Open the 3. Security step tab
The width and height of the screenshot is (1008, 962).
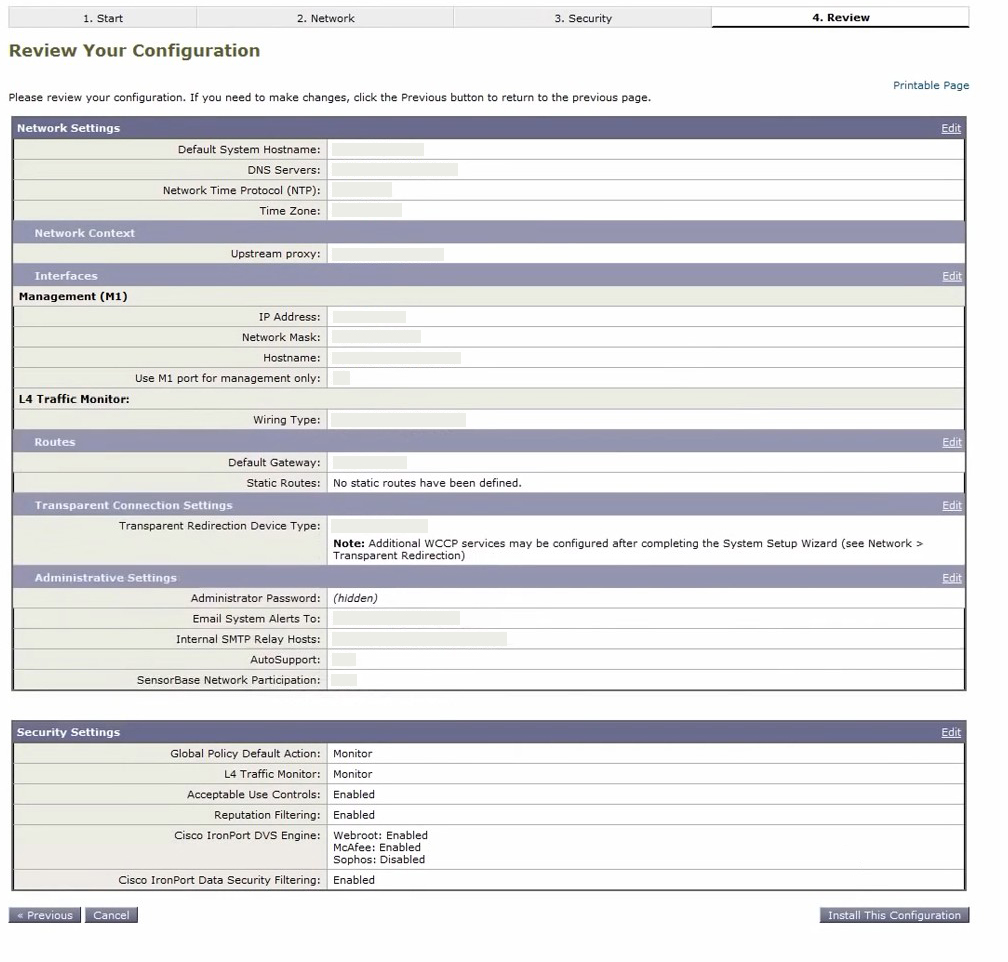[x=583, y=18]
